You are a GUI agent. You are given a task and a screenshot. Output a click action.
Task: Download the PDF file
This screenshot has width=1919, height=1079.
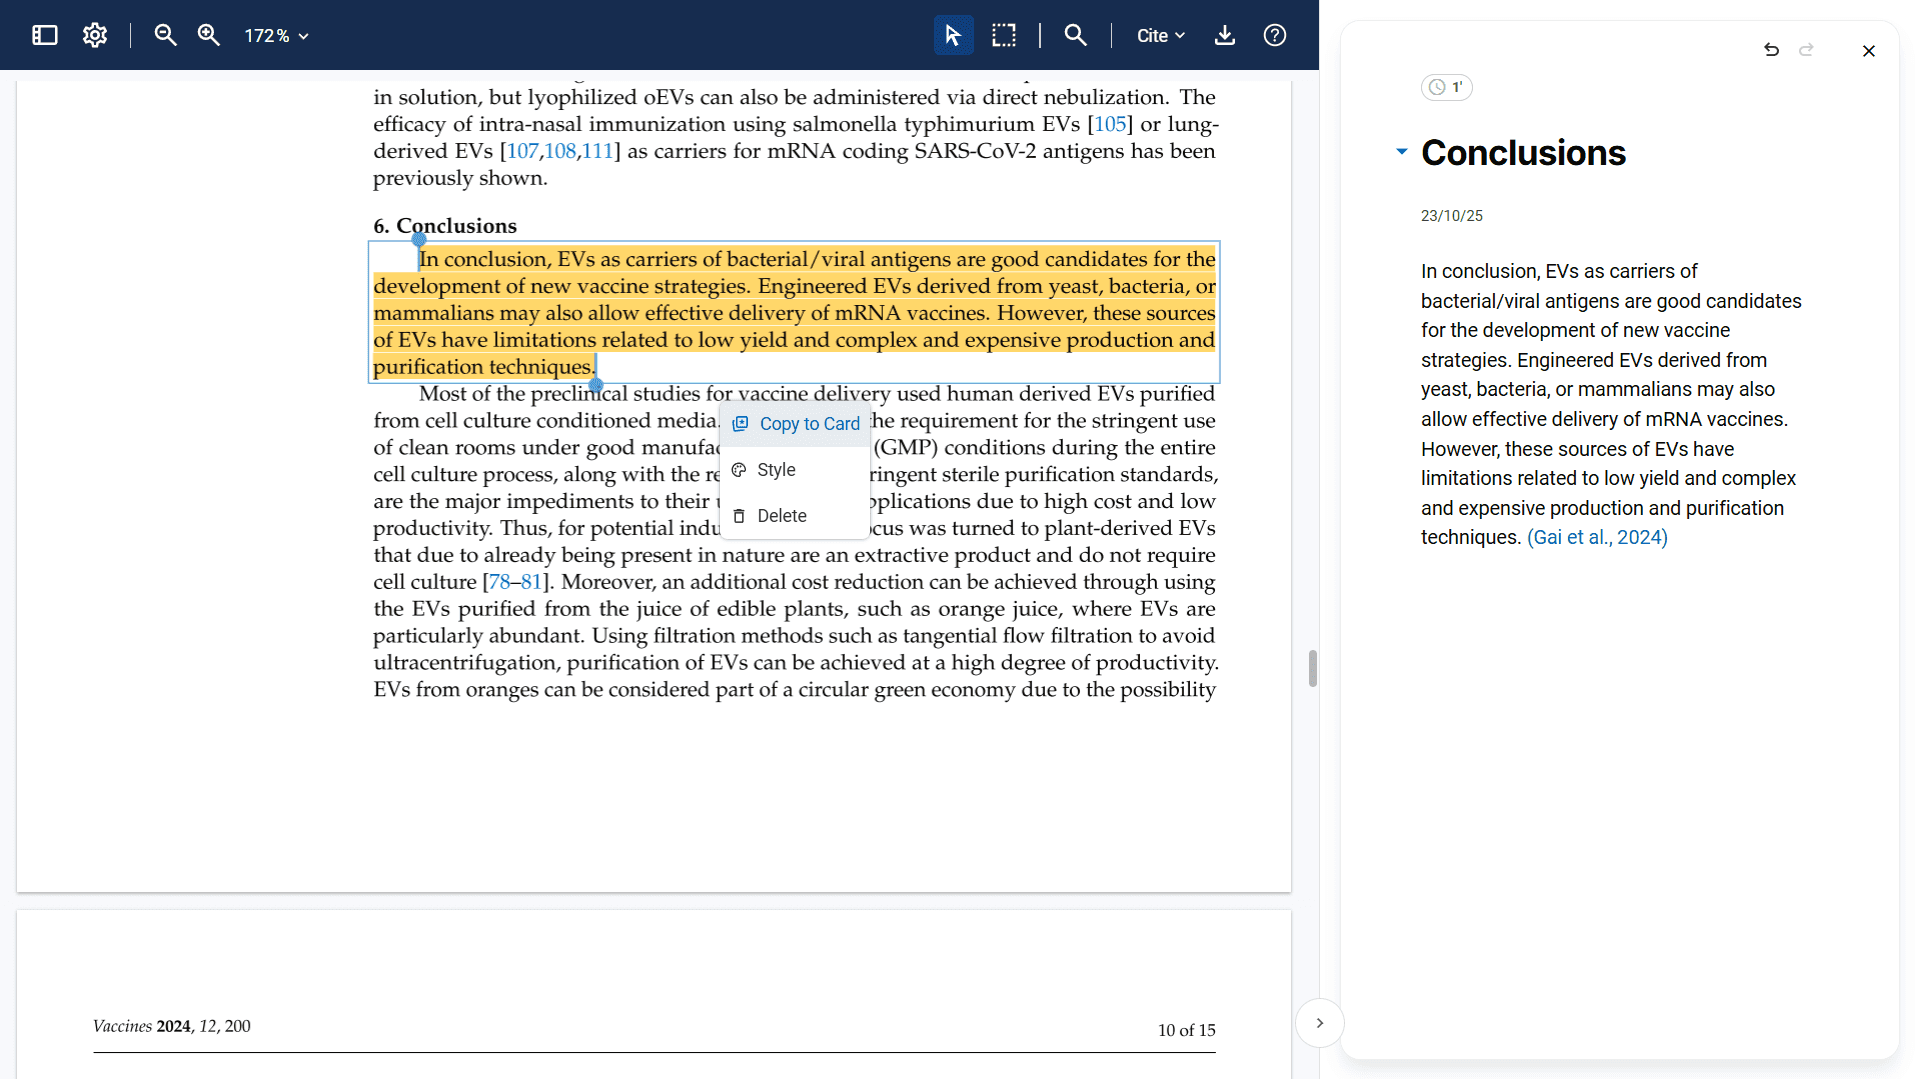1224,35
